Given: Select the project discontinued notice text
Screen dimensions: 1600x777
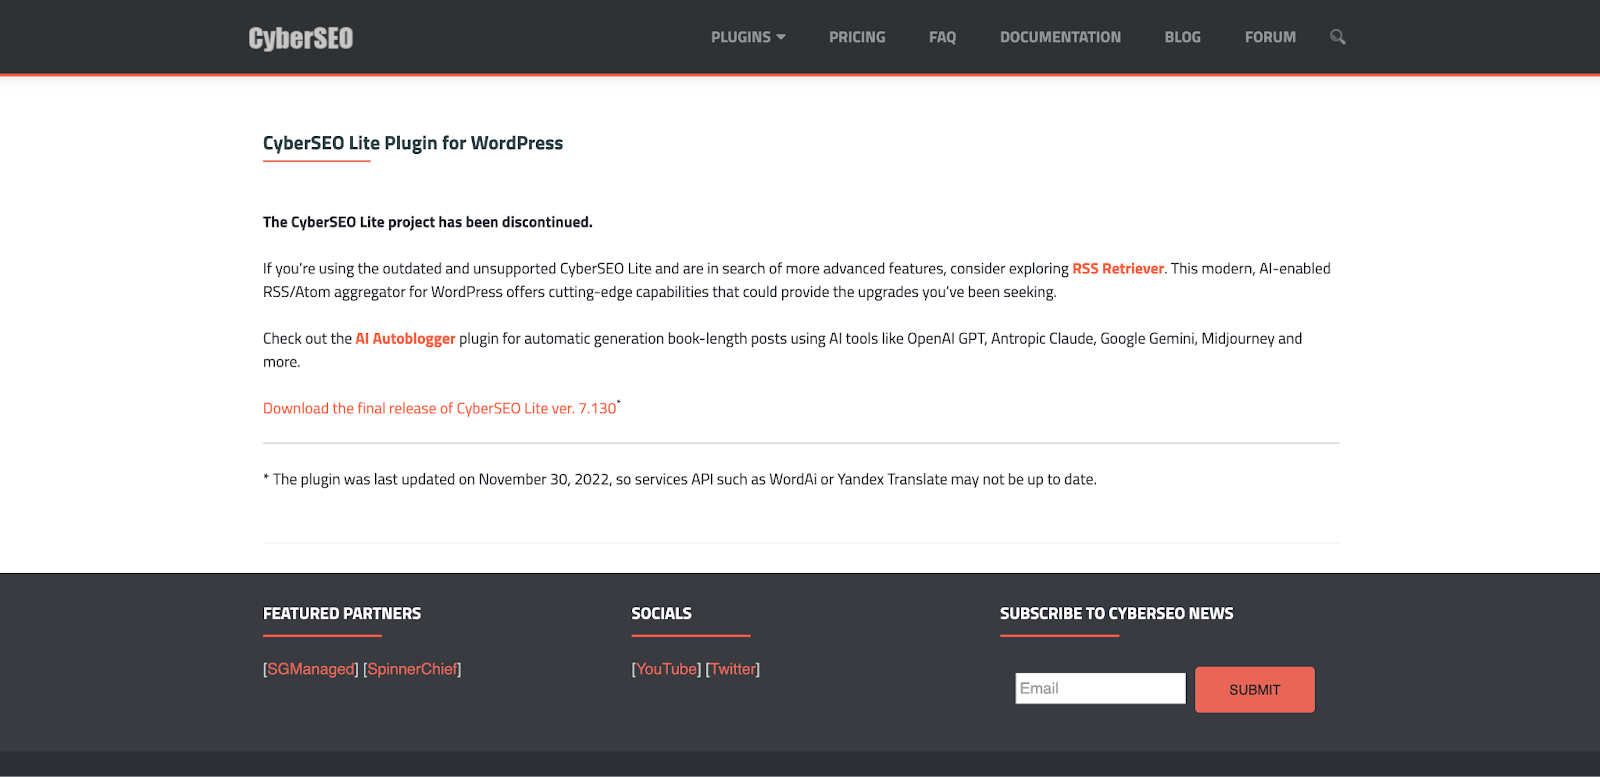Looking at the screenshot, I should pyautogui.click(x=428, y=222).
